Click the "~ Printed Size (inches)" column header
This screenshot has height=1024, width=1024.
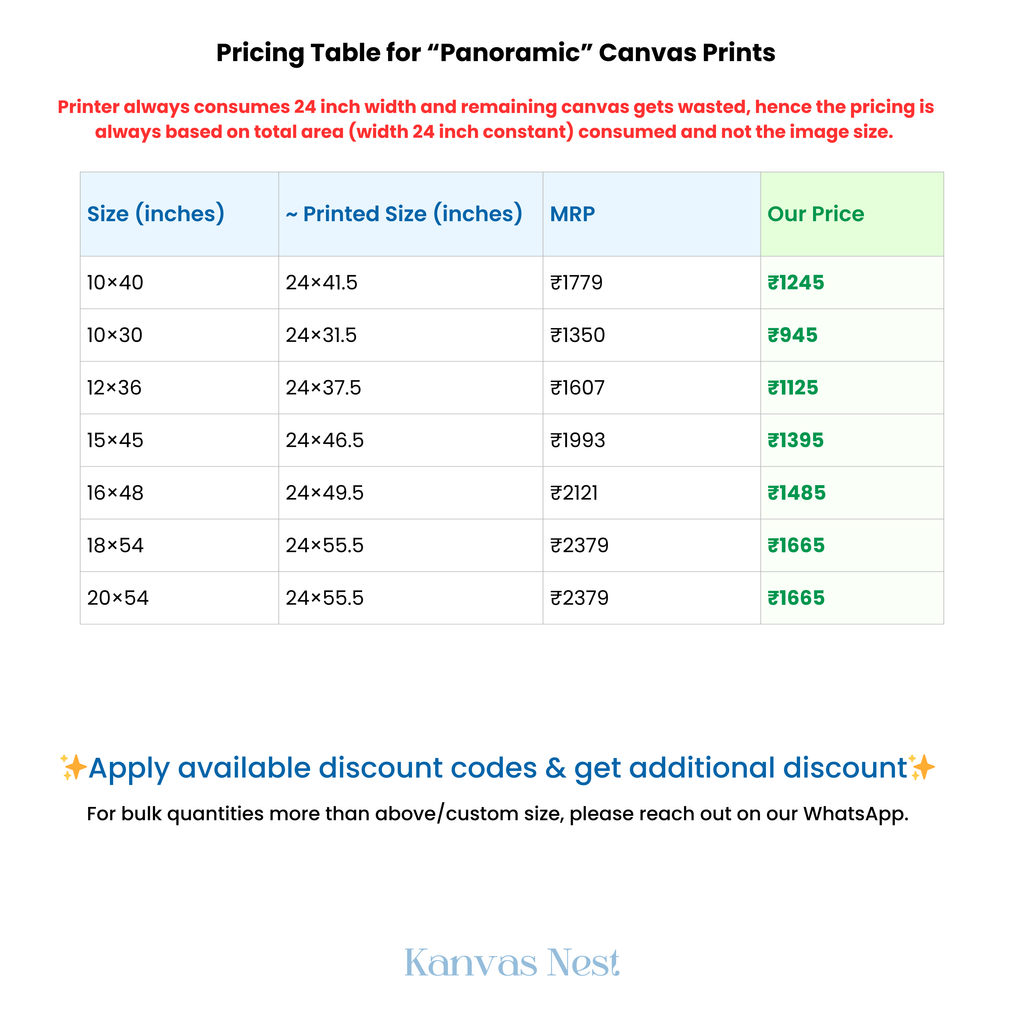pyautogui.click(x=404, y=214)
